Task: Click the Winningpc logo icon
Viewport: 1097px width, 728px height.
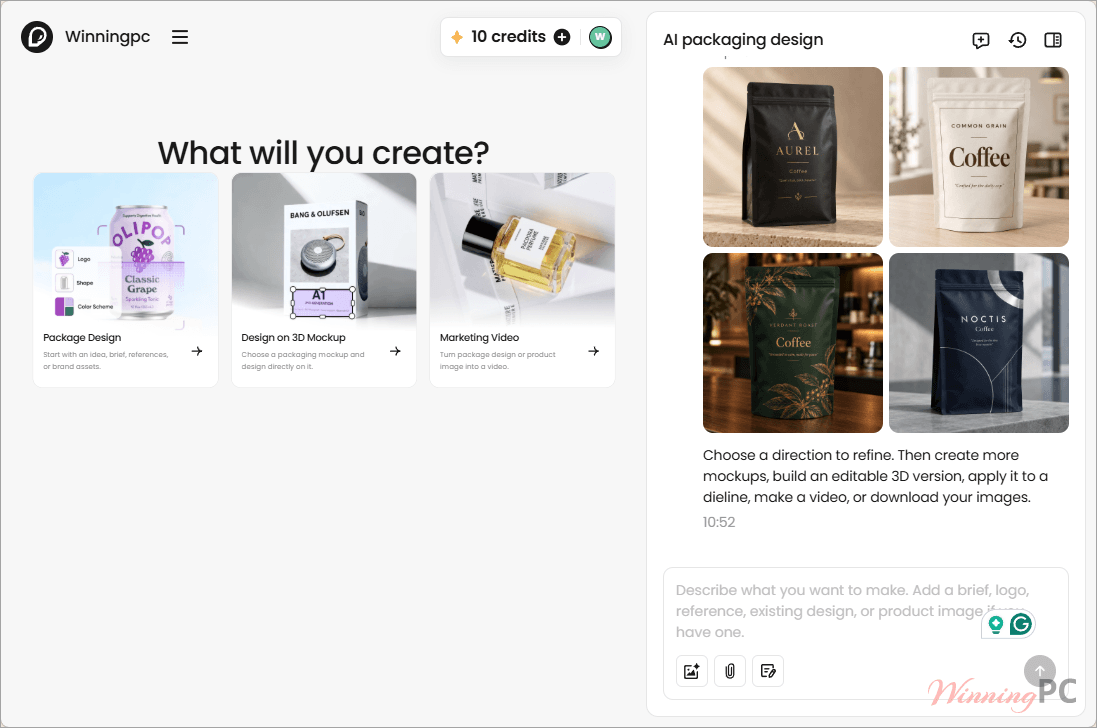Action: pyautogui.click(x=37, y=37)
